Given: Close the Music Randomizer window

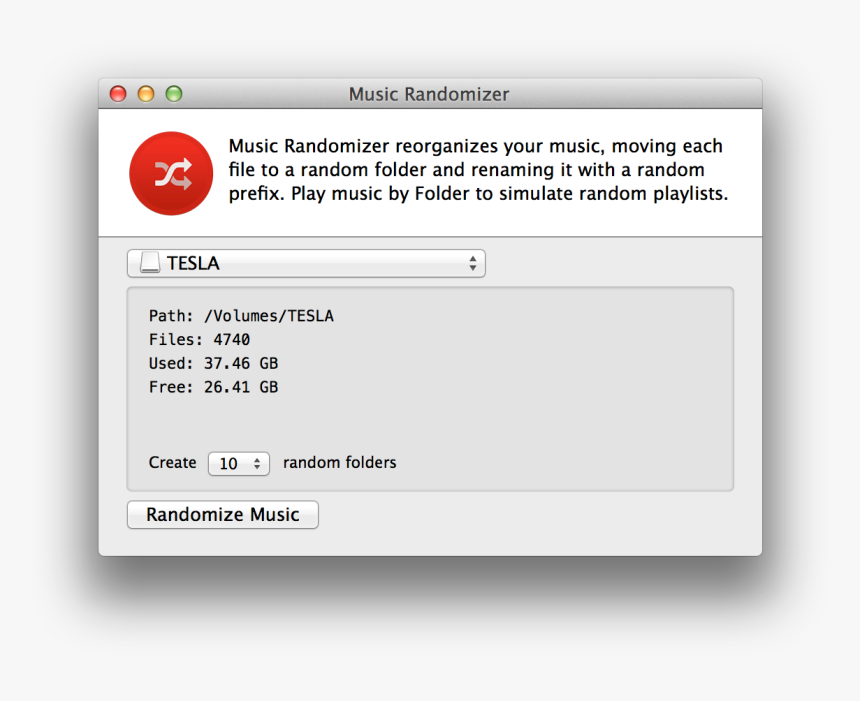Looking at the screenshot, I should (x=118, y=94).
